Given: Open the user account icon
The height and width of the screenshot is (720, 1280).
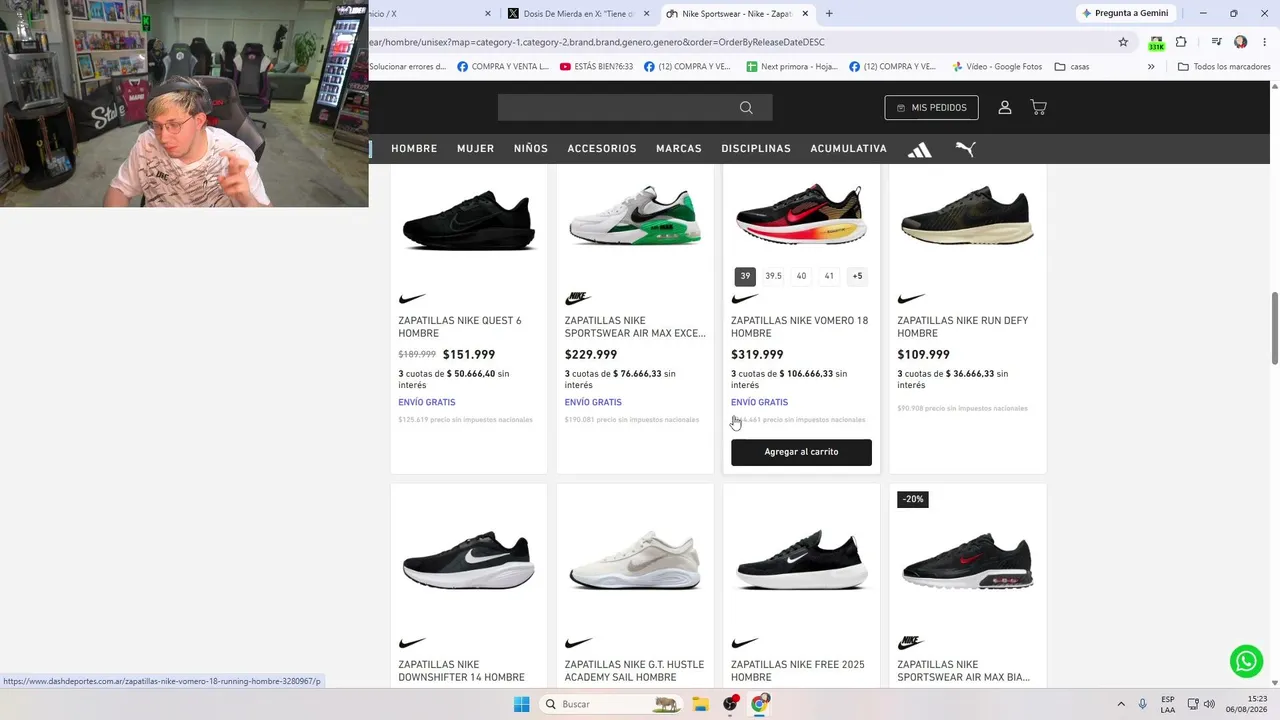Looking at the screenshot, I should [1005, 108].
